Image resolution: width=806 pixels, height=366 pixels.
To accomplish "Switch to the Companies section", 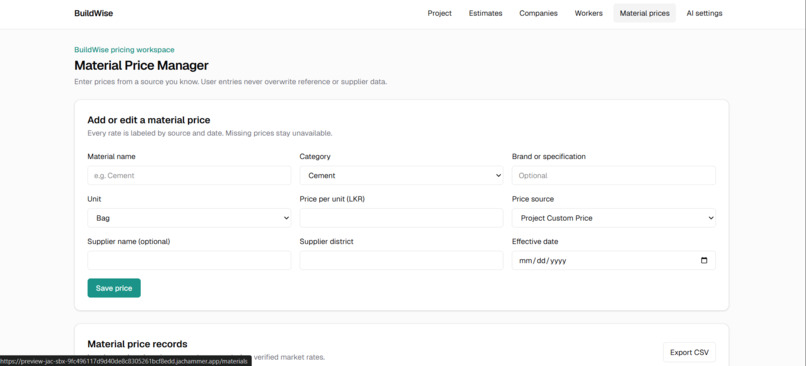I will (538, 13).
